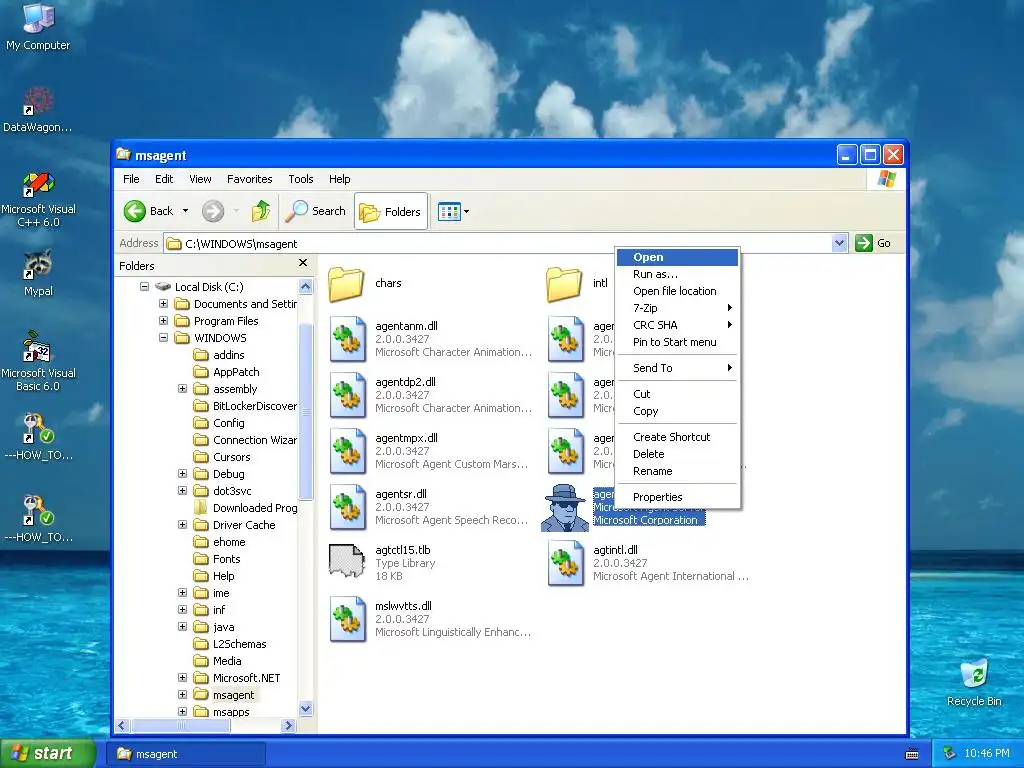Expand Program Files tree node

click(163, 321)
